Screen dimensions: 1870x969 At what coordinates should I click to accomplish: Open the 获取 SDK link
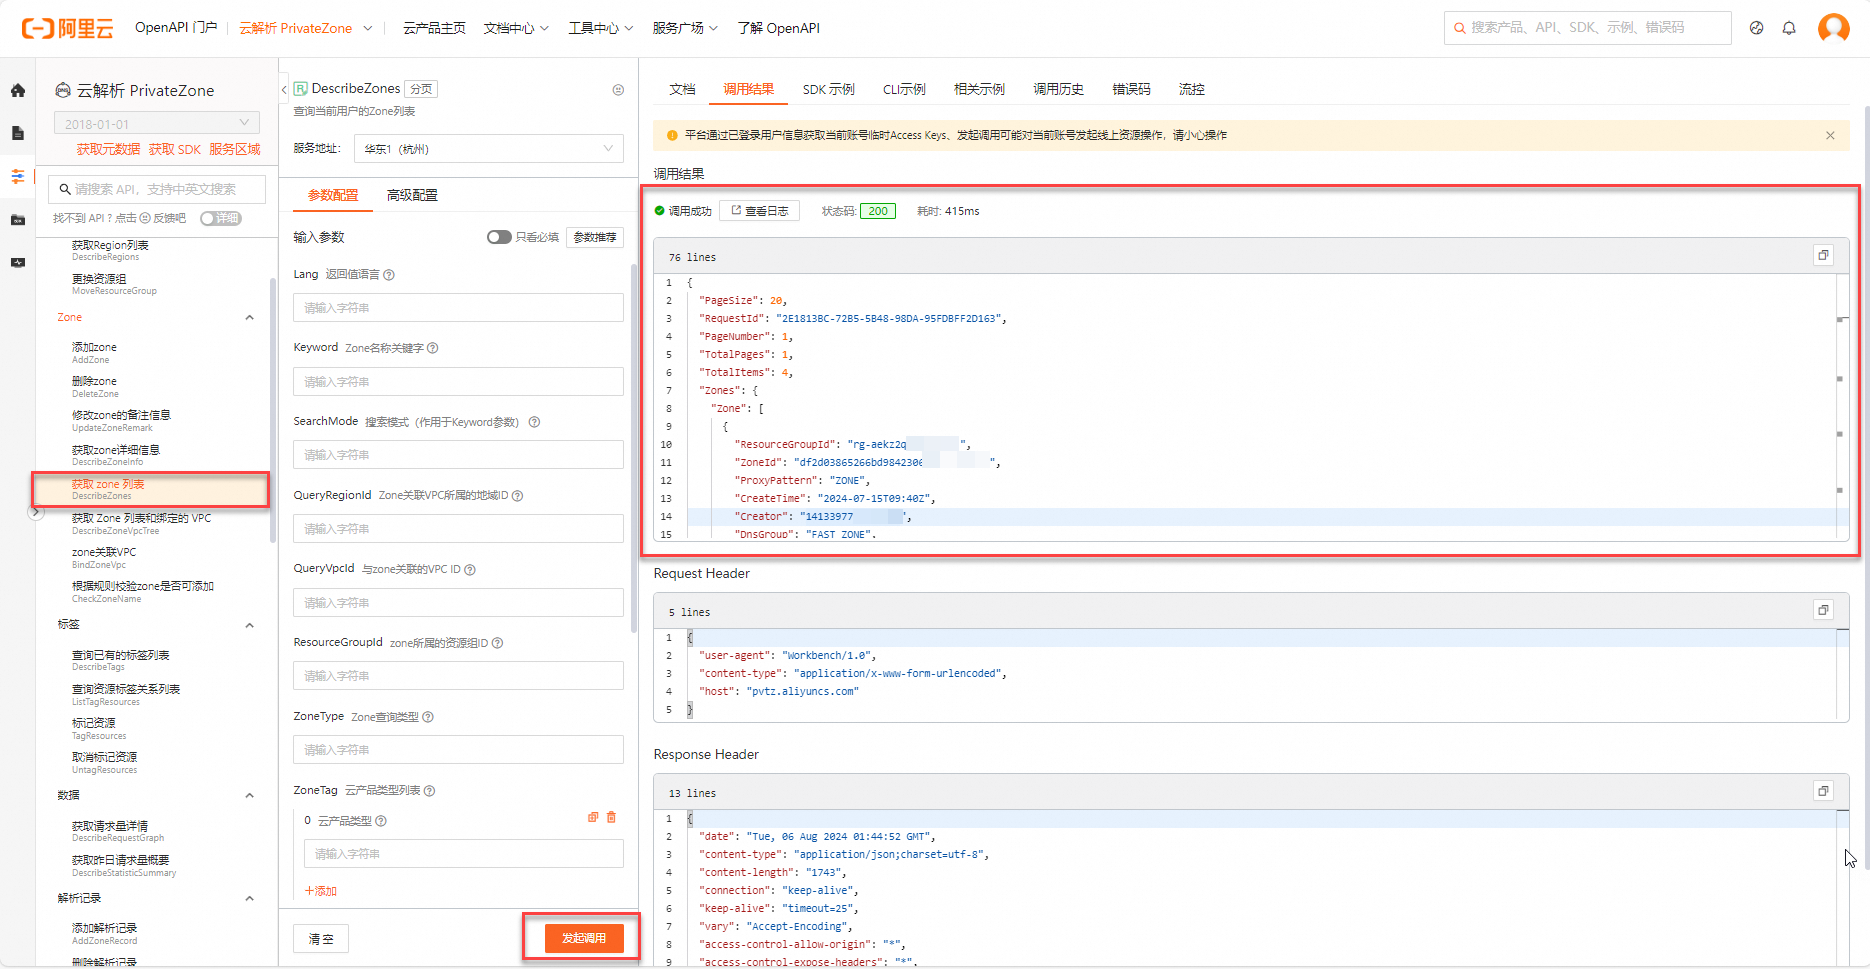(x=175, y=149)
